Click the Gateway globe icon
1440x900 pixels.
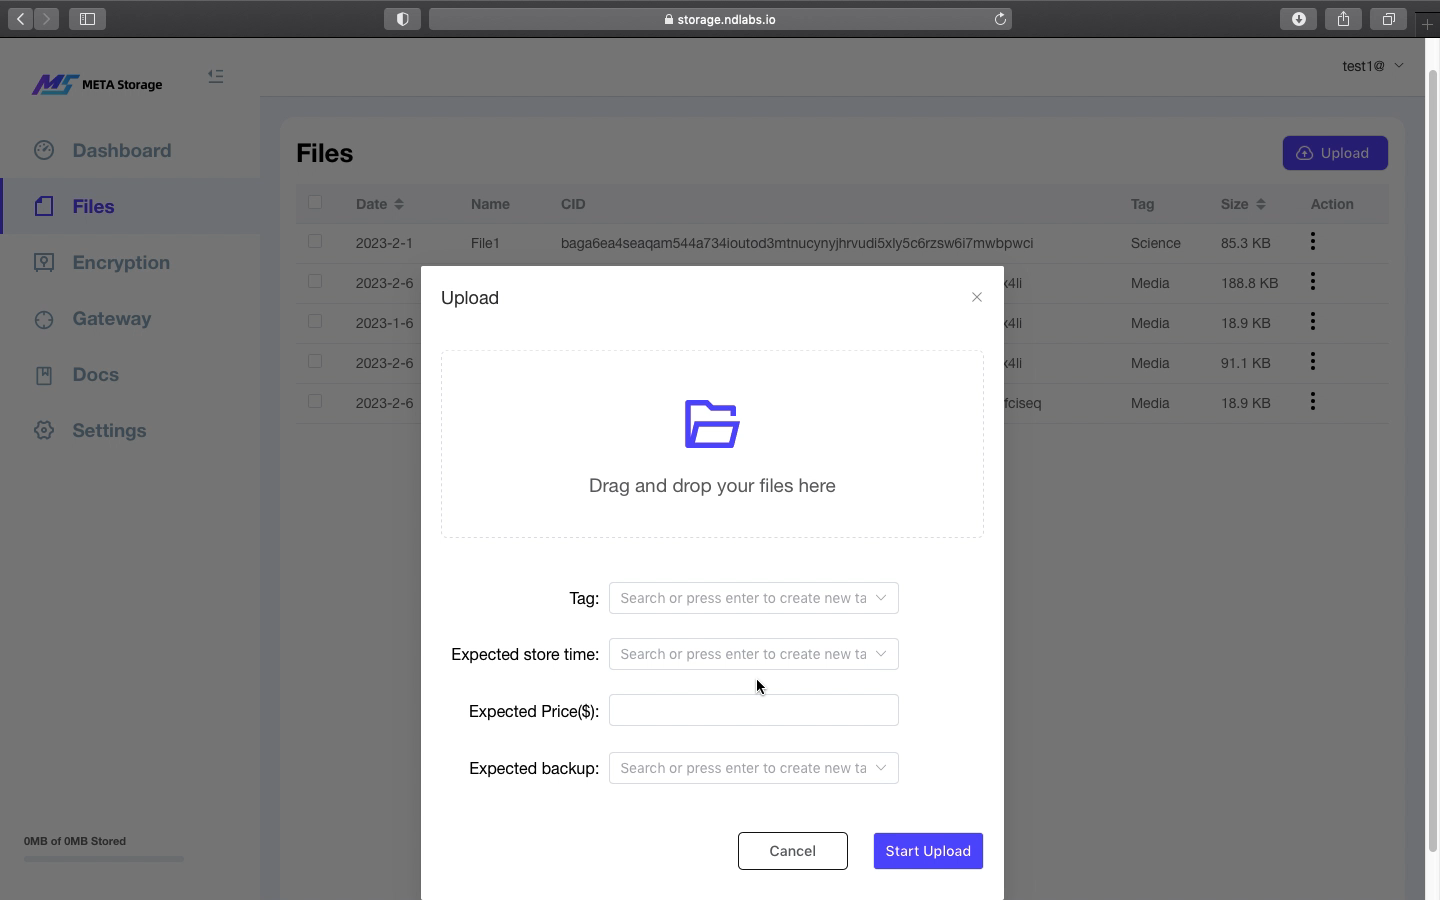[44, 319]
